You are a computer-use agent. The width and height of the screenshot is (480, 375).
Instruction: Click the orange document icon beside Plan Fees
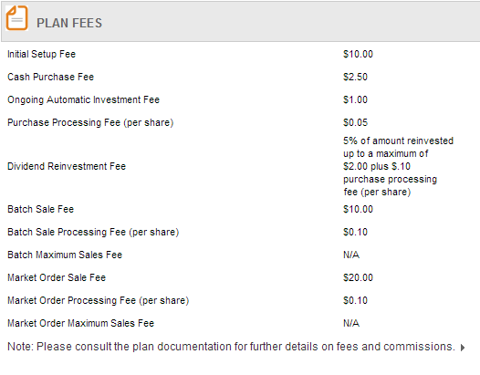(x=17, y=18)
